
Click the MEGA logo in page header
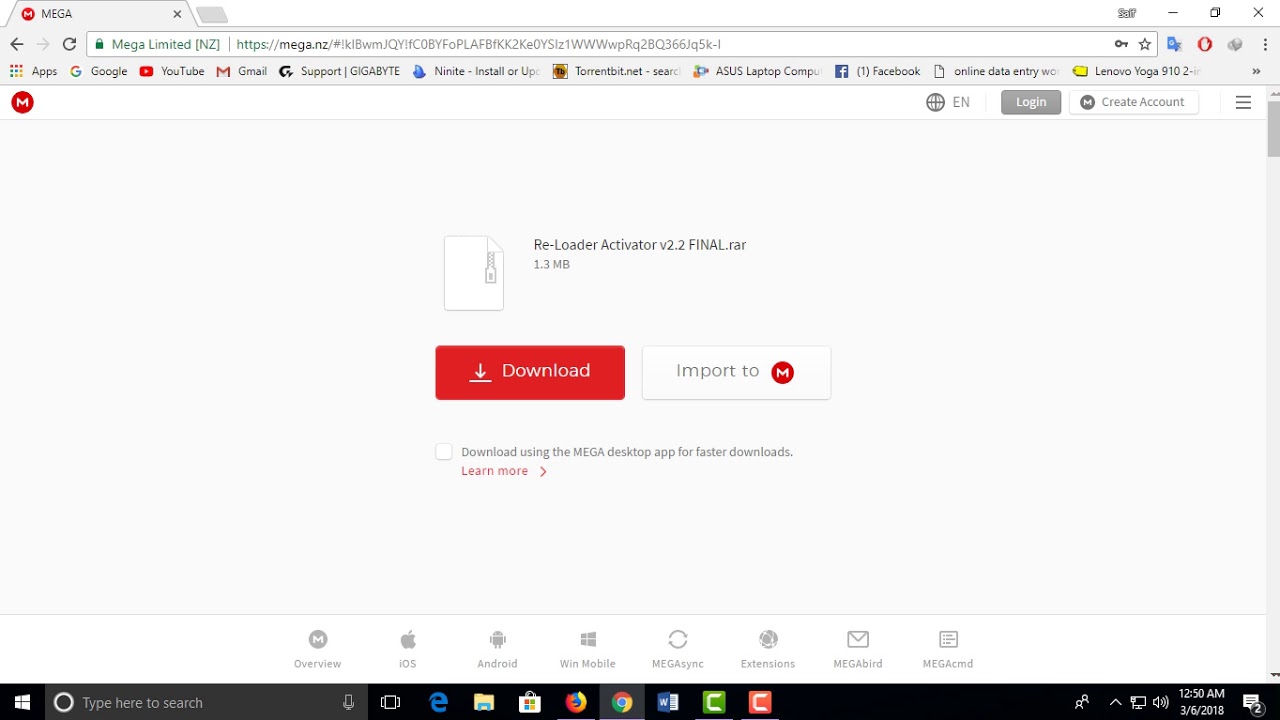coord(22,102)
